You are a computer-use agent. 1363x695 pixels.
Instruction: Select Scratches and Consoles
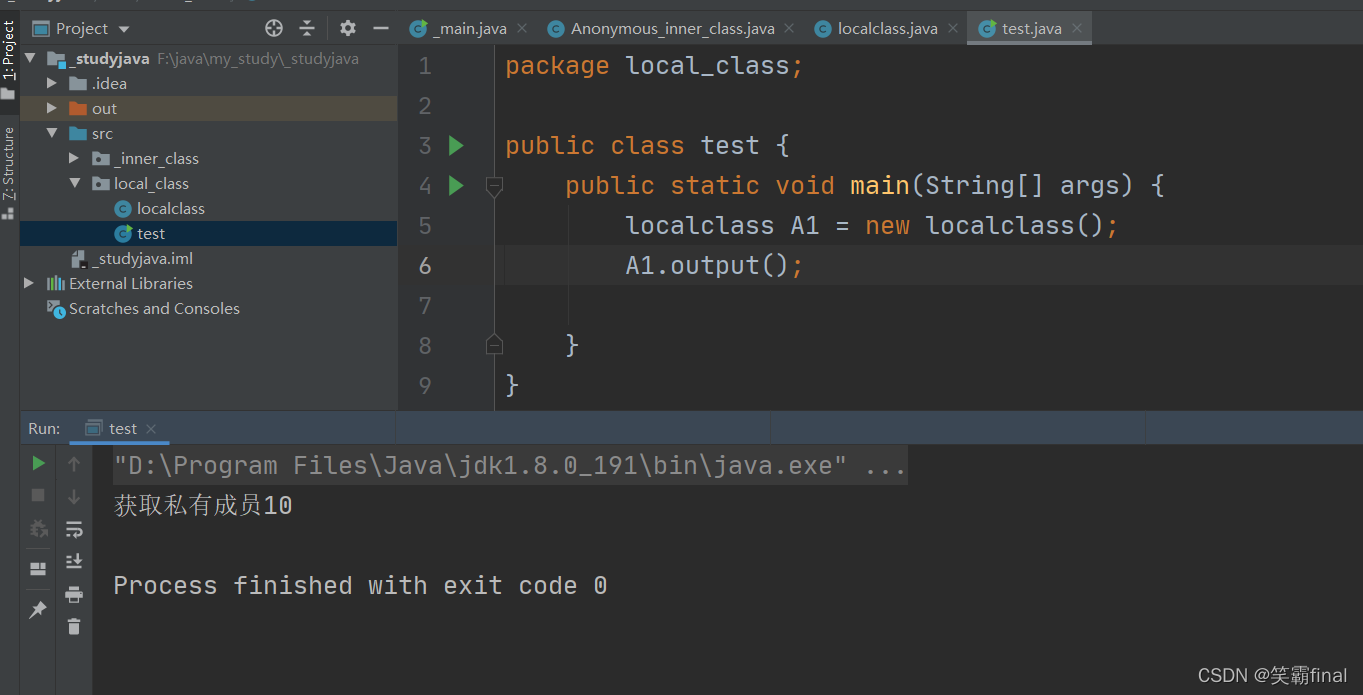143,308
